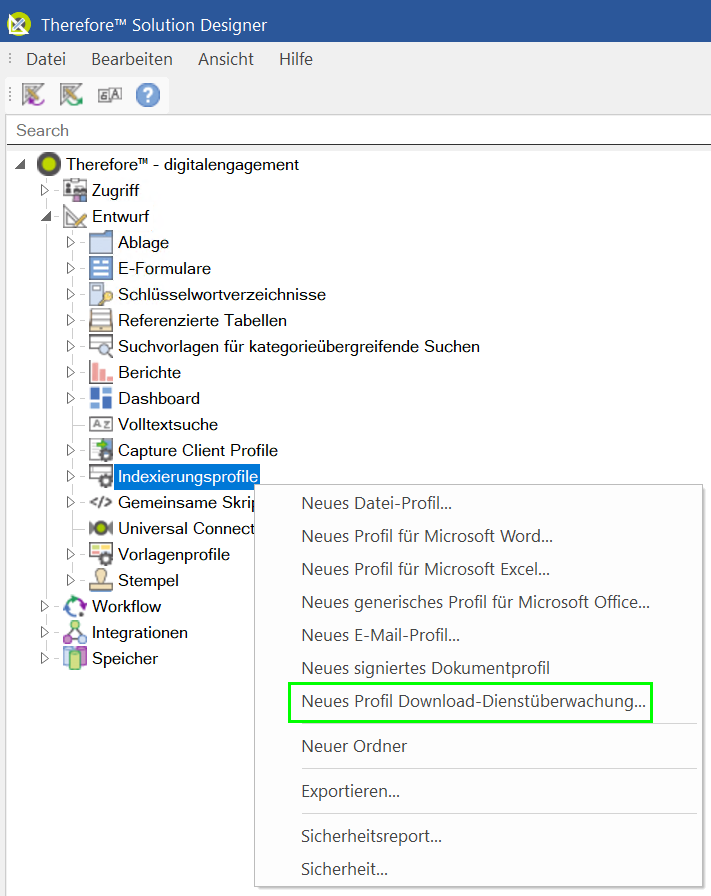Click the Dashboard tiles icon
The height and width of the screenshot is (896, 711).
[x=101, y=398]
